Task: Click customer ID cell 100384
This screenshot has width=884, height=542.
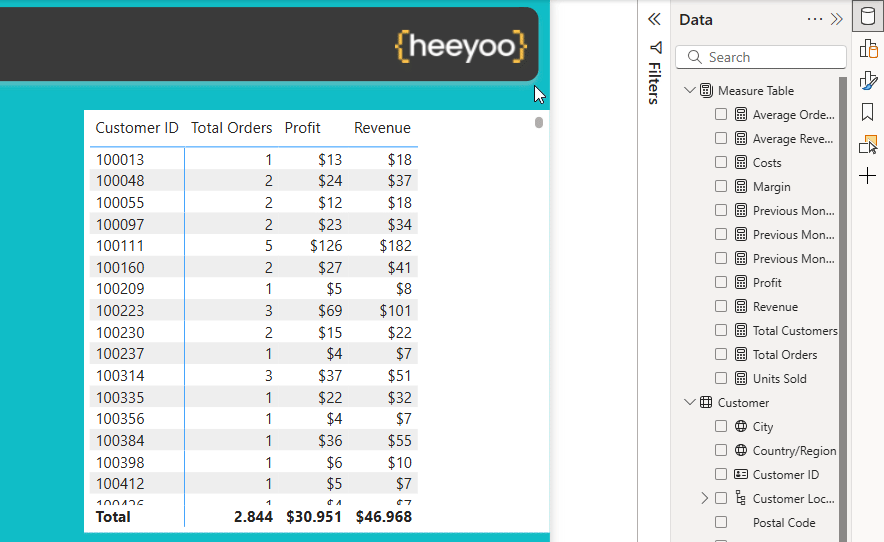Action: 120,441
